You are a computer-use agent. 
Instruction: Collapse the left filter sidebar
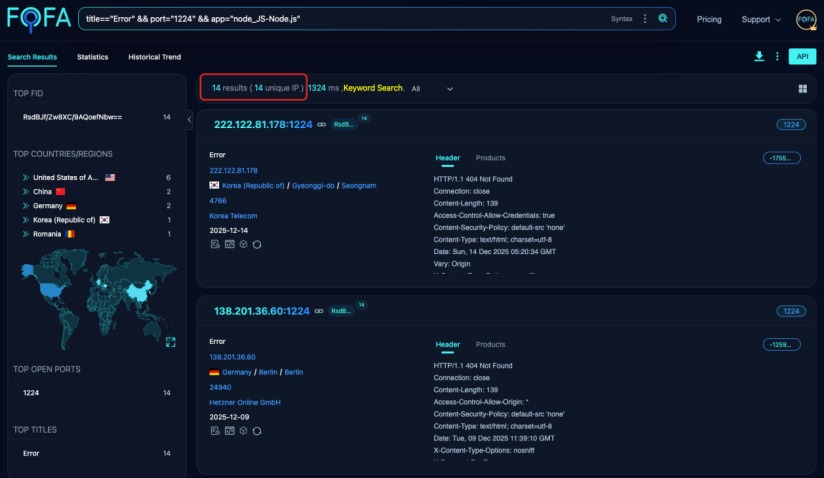click(x=190, y=119)
